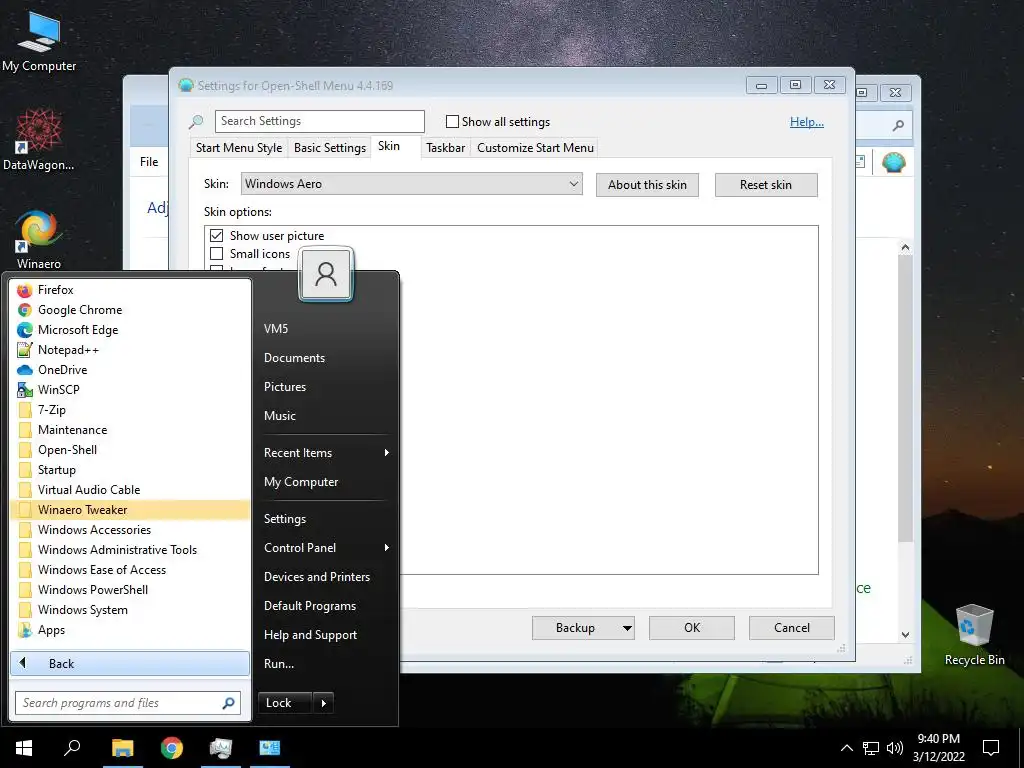Expand the power options arrow beside Lock
1024x768 pixels.
(323, 703)
